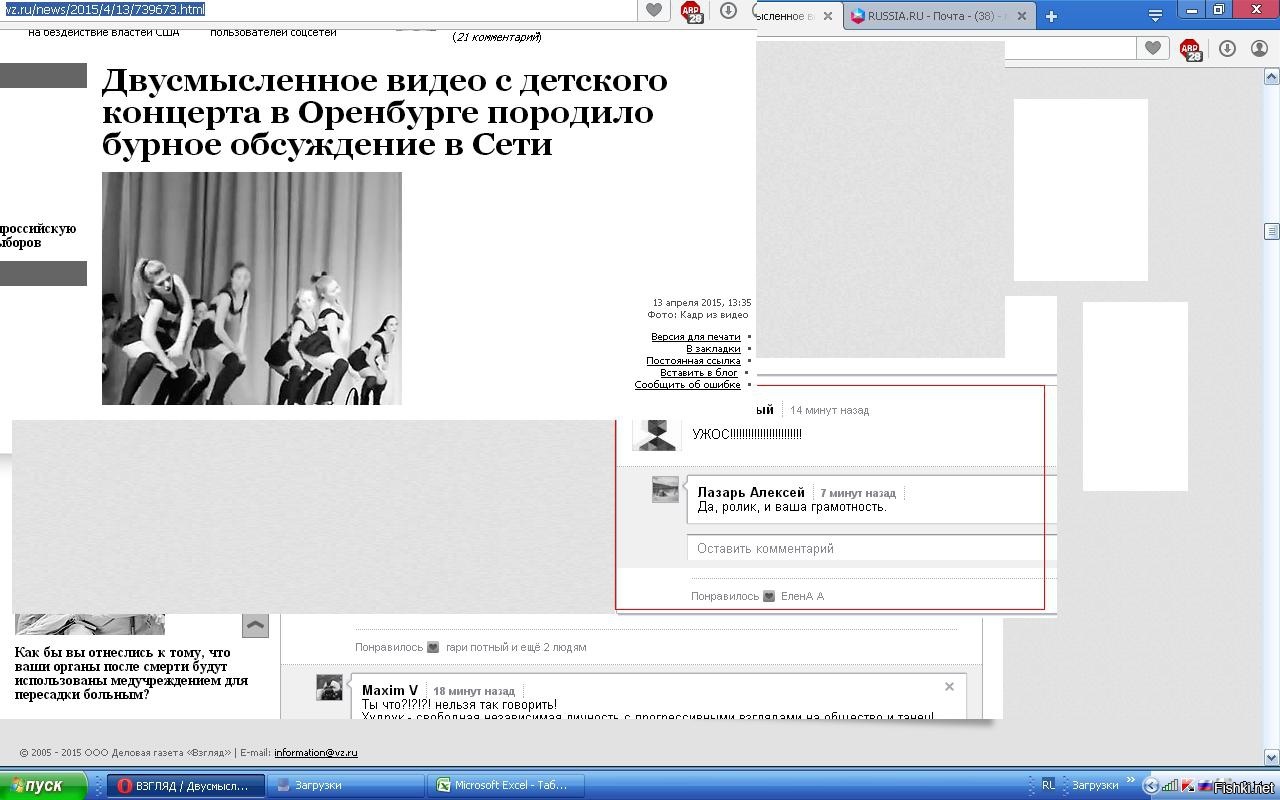Click scrollbar down arrow

[x=1272, y=757]
